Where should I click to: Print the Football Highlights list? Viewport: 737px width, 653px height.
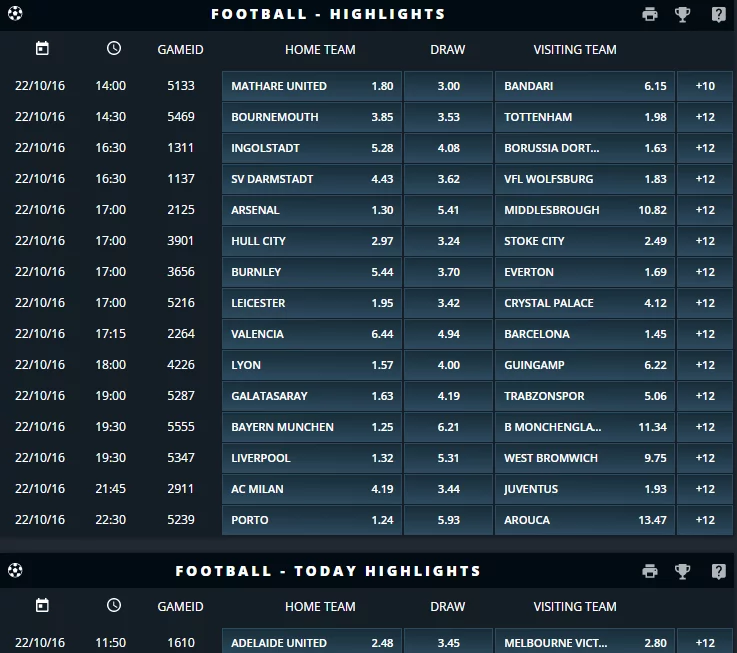point(650,14)
